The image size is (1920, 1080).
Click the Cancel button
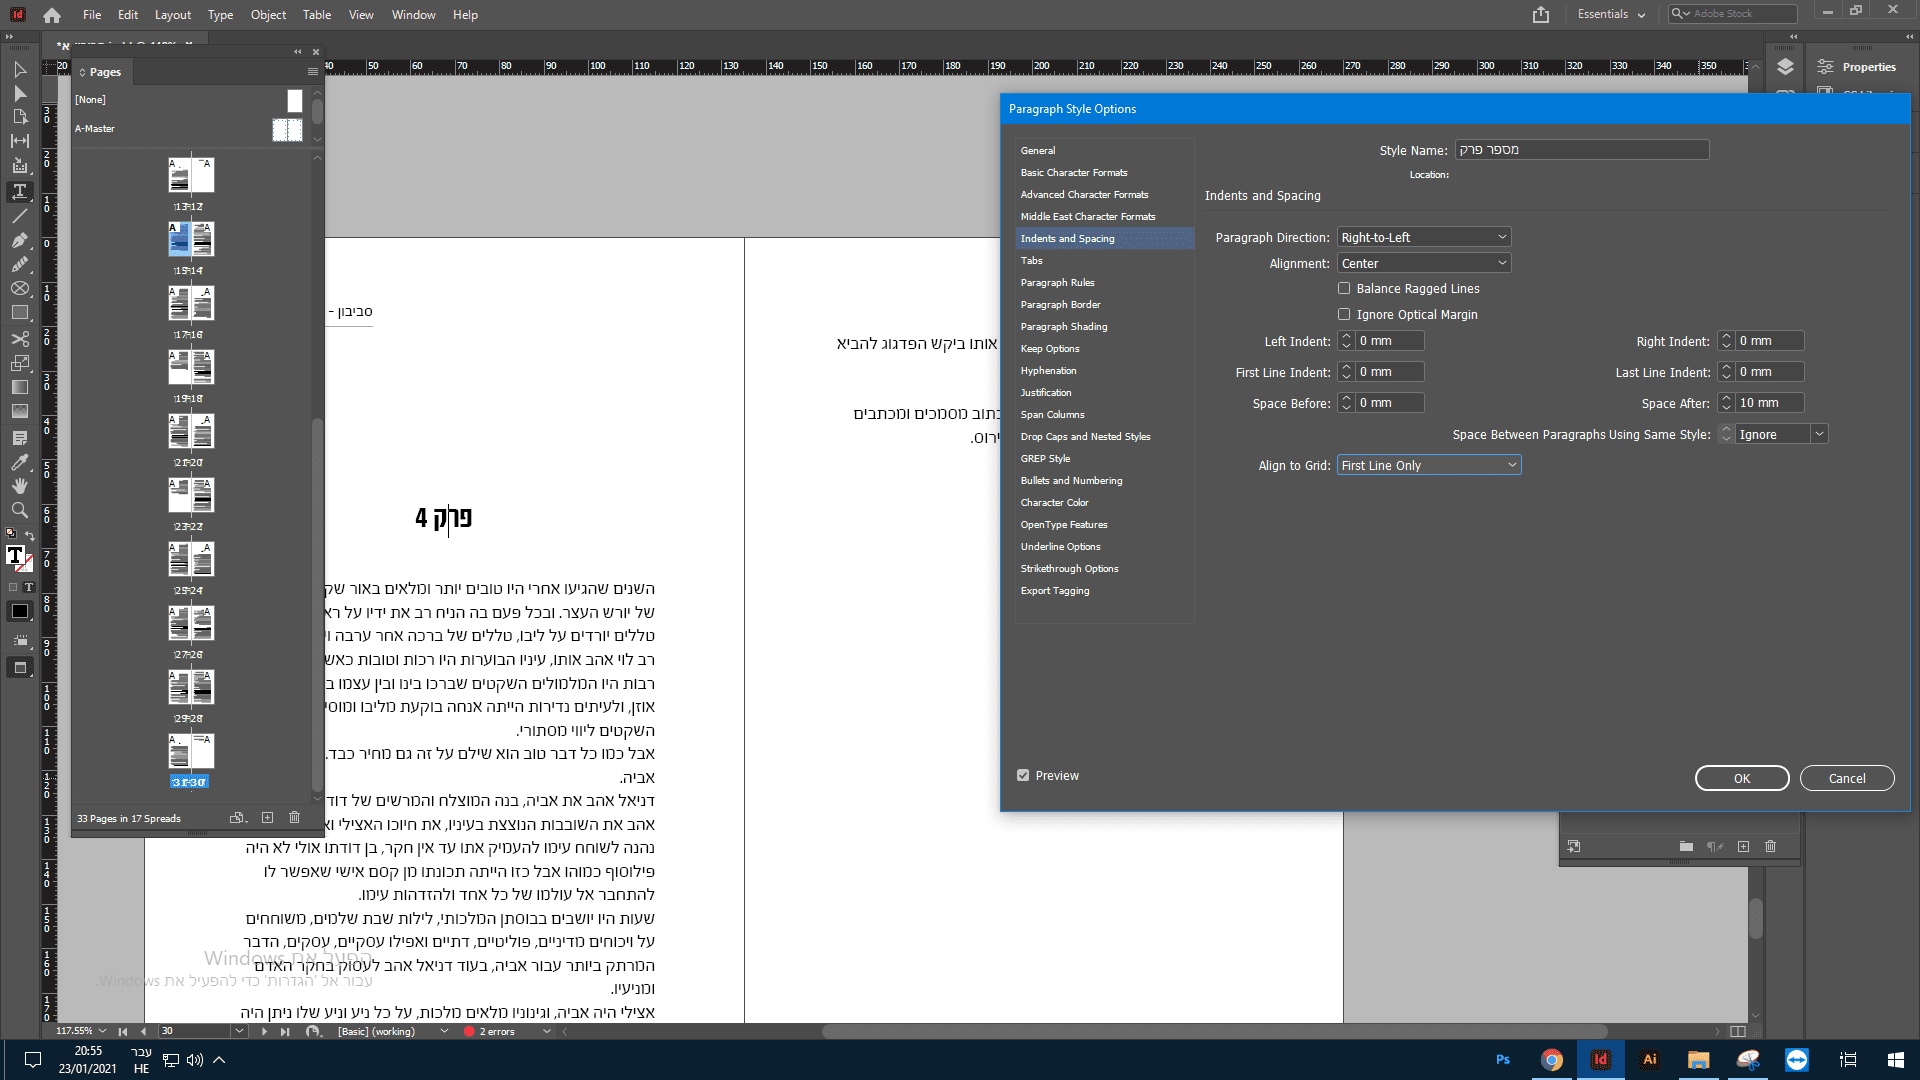point(1846,779)
